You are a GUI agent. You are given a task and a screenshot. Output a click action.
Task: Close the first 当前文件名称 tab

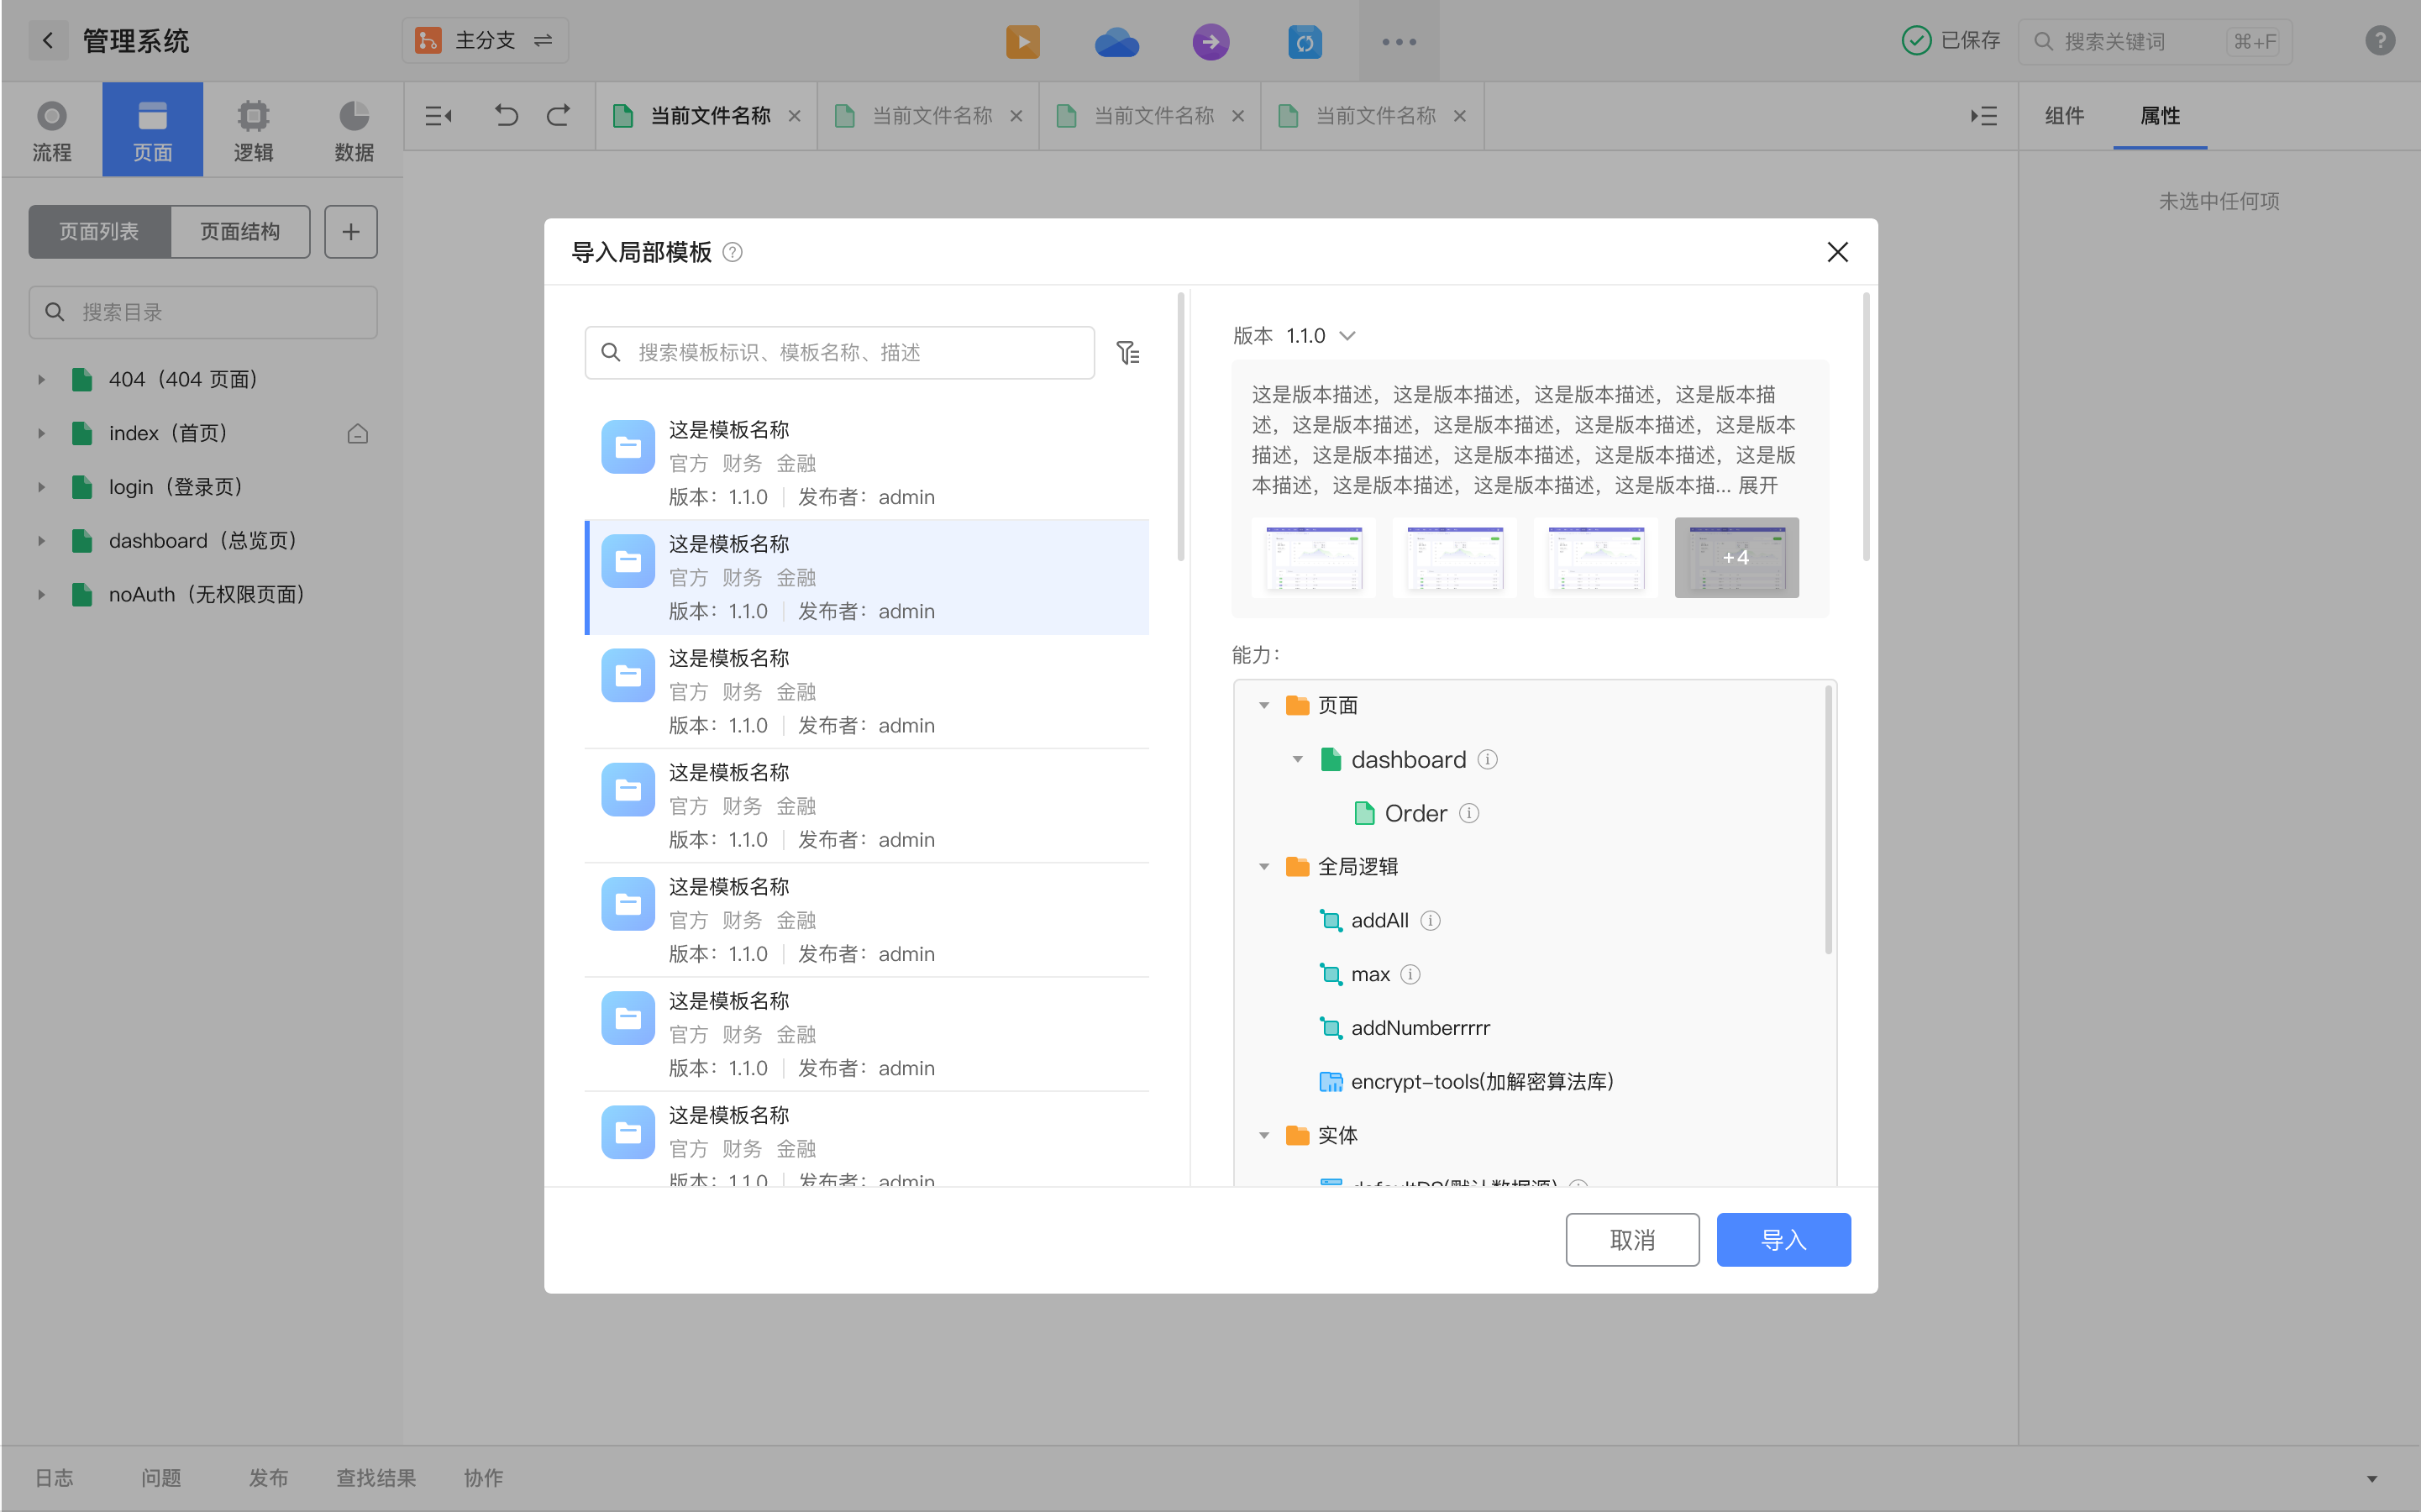point(794,116)
